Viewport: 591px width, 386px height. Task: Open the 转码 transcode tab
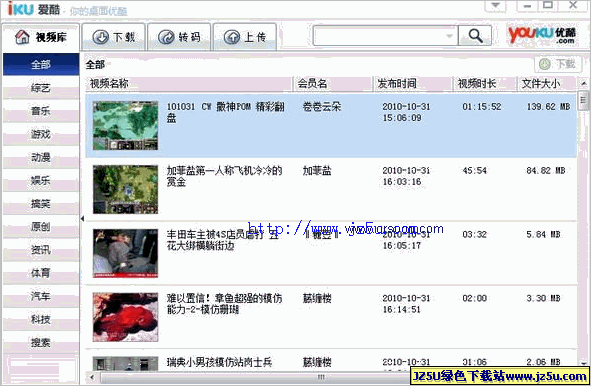pyautogui.click(x=179, y=37)
